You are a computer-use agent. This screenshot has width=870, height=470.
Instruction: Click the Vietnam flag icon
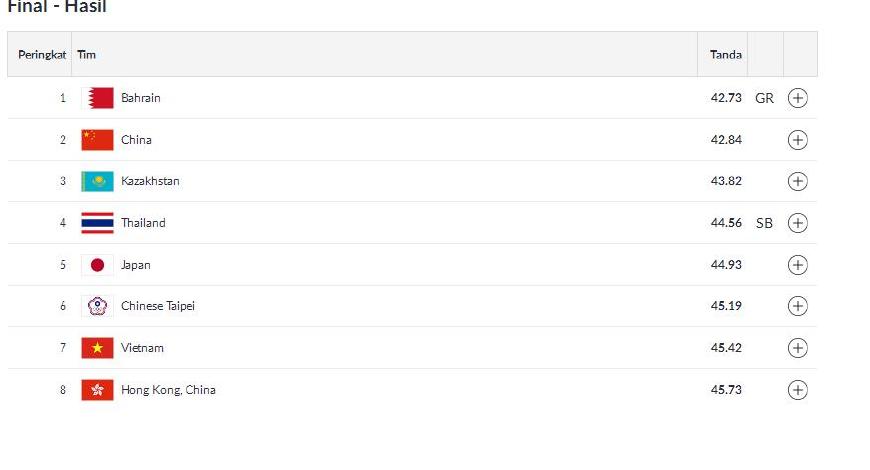(x=97, y=348)
